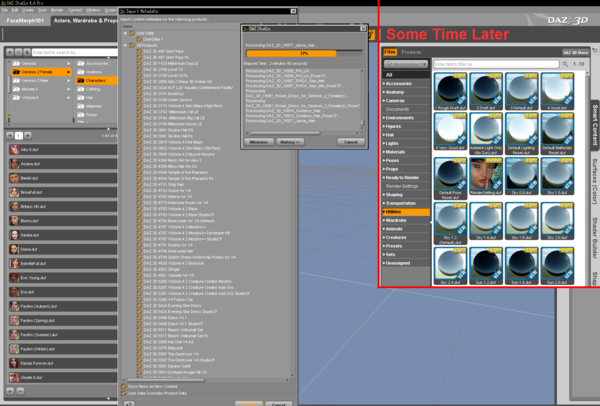Uncheck DAZ 3D 3138 Urban Sprawl checkbox
The width and height of the screenshot is (600, 406).
click(139, 100)
